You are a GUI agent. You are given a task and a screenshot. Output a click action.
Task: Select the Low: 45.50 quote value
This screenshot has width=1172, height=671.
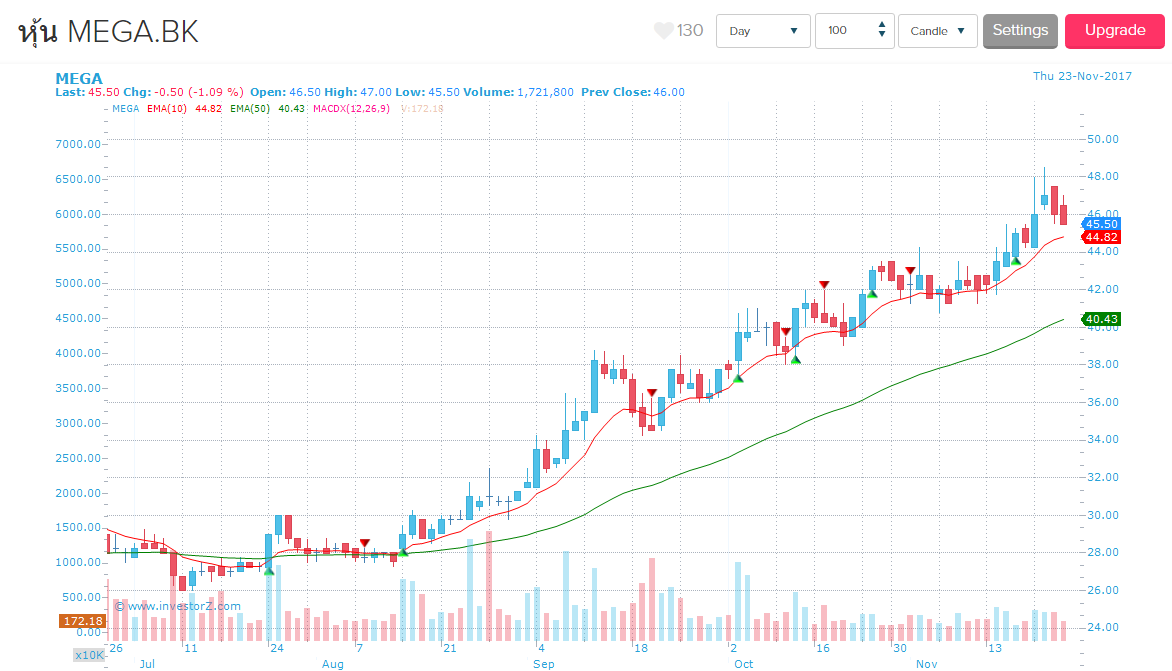point(427,92)
